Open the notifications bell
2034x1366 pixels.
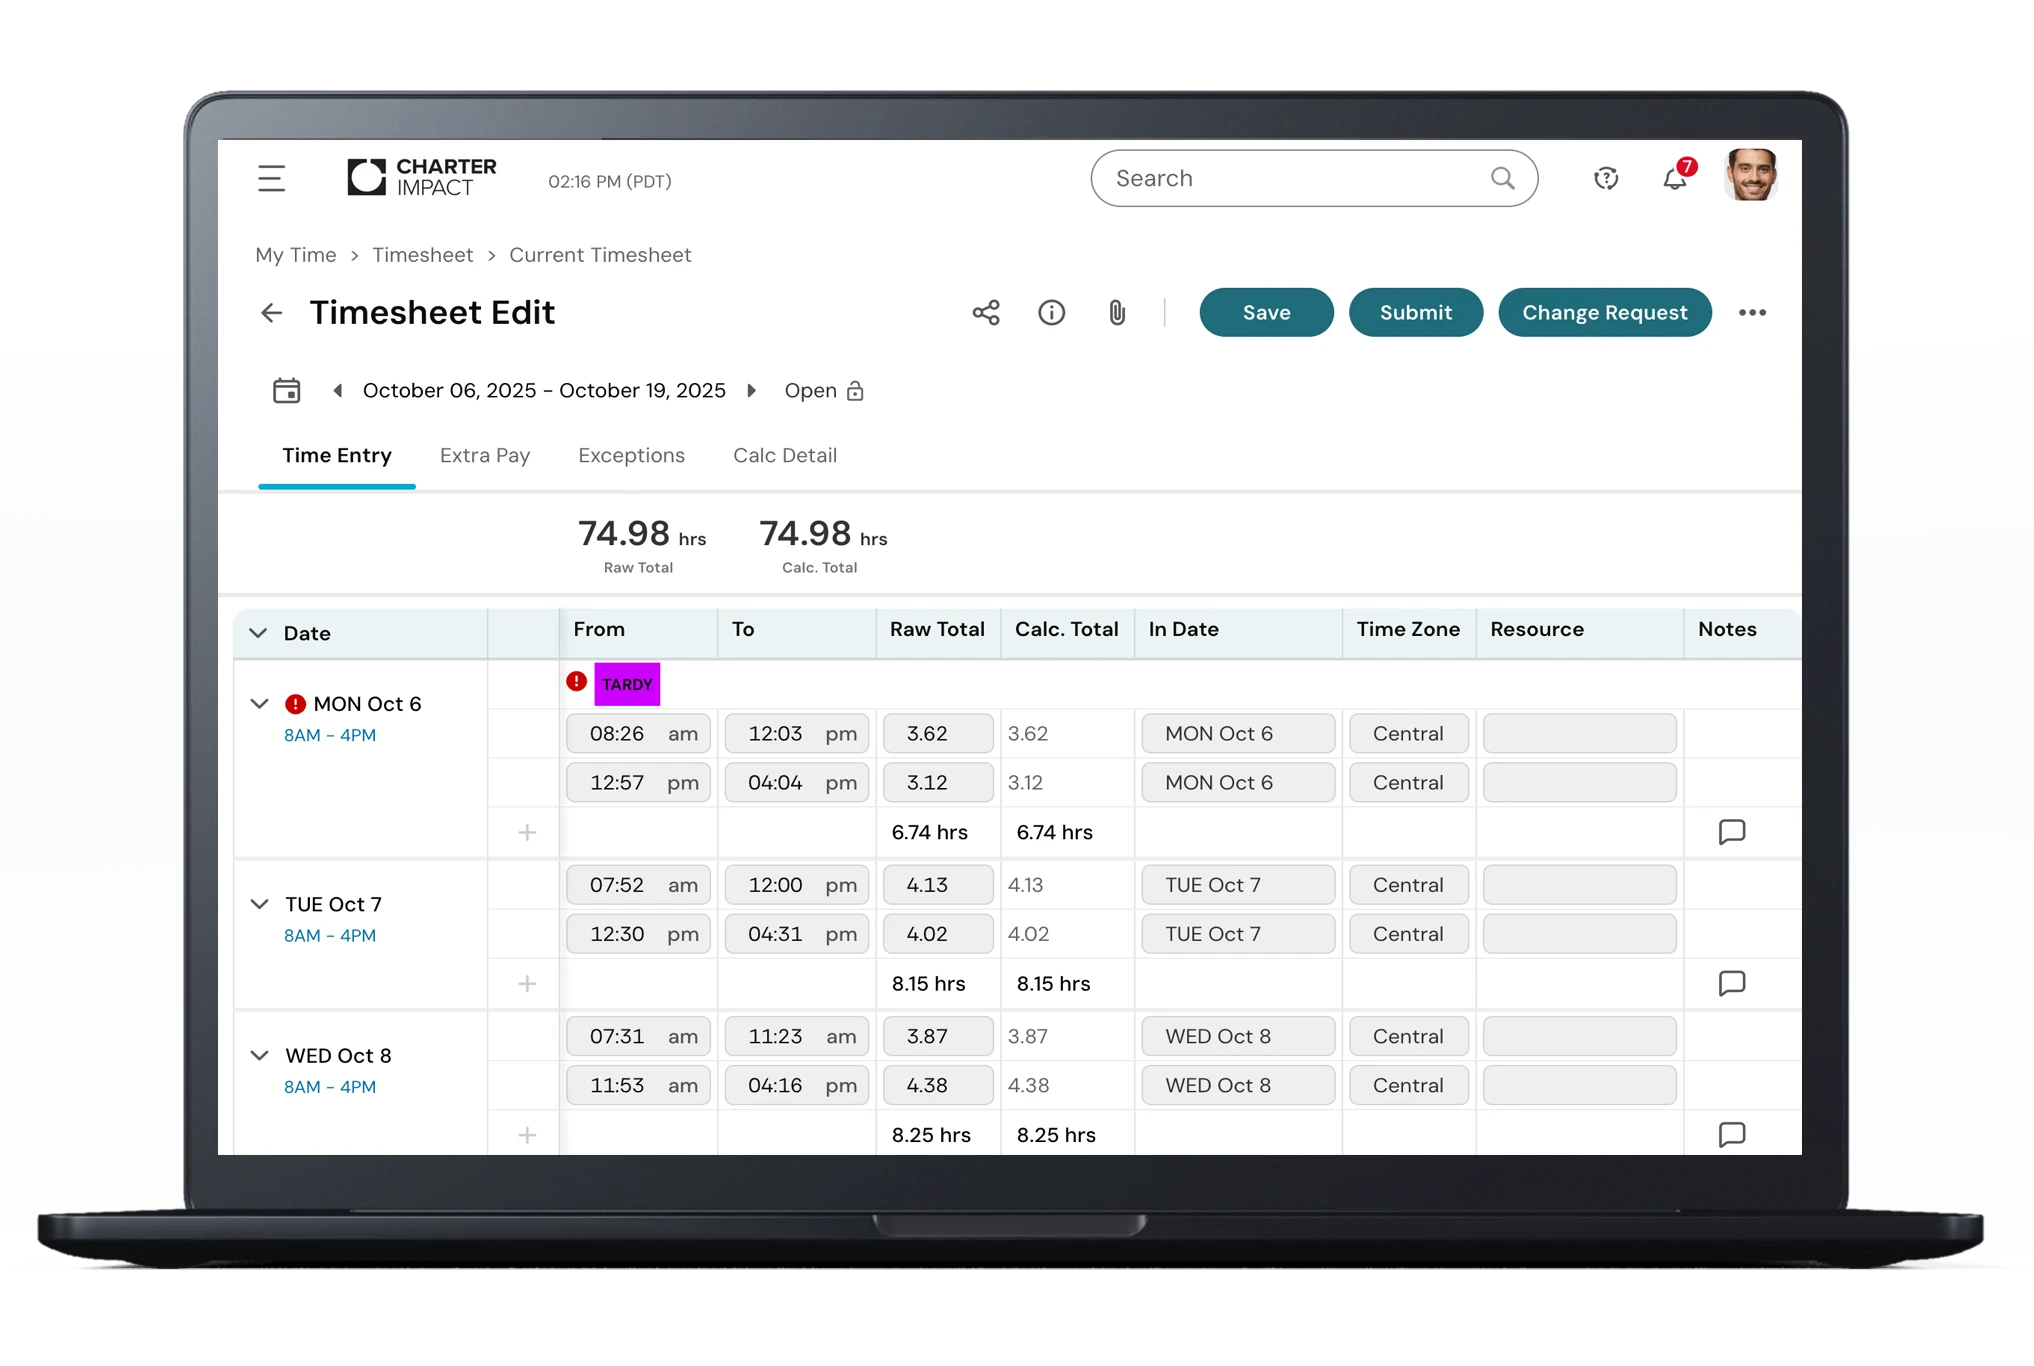pos(1675,179)
